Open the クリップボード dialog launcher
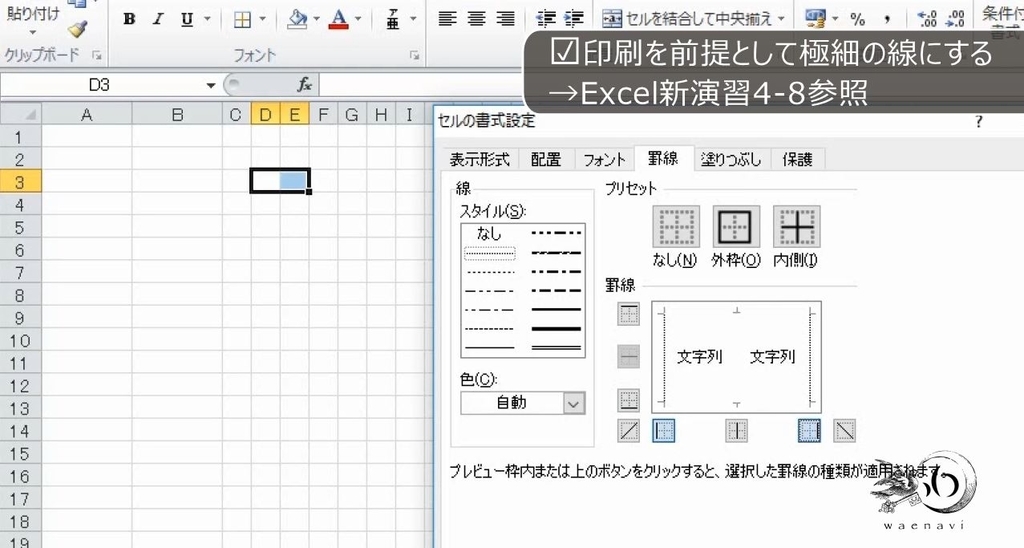This screenshot has width=1024, height=548. pos(97,56)
